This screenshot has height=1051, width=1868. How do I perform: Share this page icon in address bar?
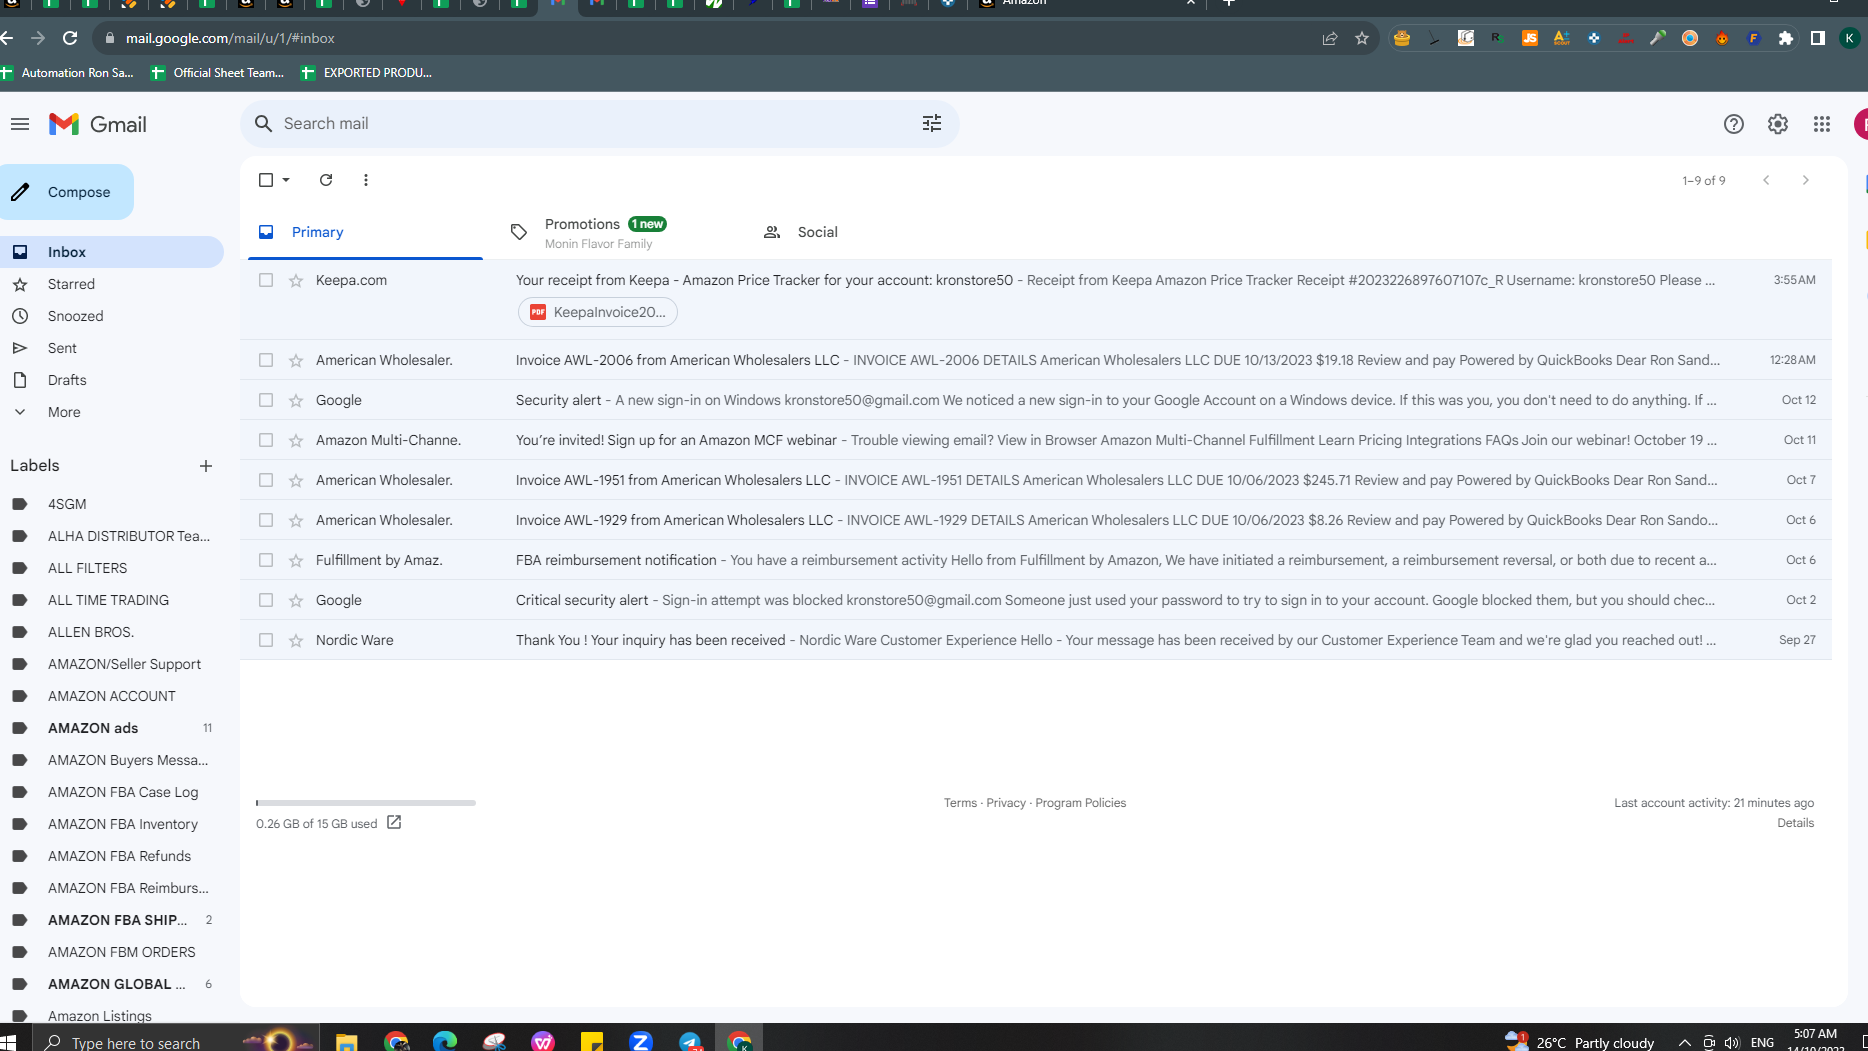[x=1330, y=38]
